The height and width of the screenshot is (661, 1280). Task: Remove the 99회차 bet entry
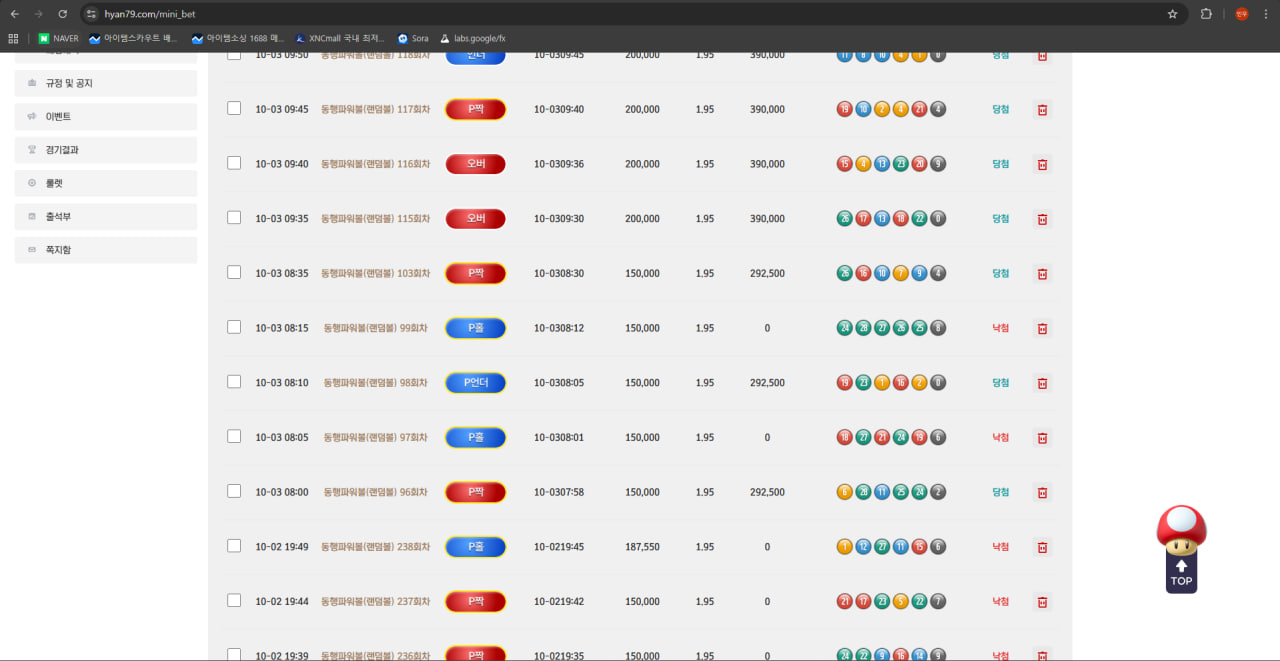[1042, 328]
